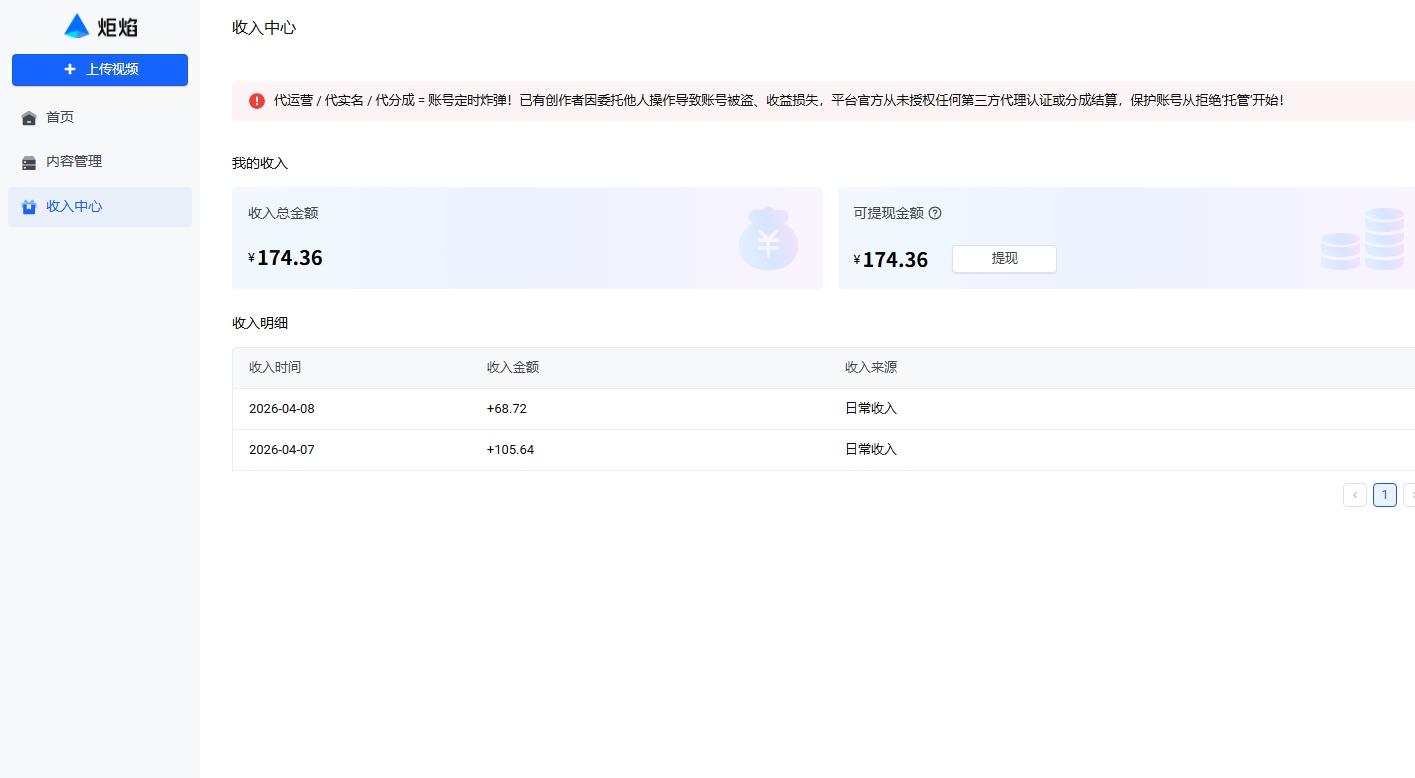The width and height of the screenshot is (1415, 778).
Task: Click the plus icon on upload button
Action: tap(68, 70)
